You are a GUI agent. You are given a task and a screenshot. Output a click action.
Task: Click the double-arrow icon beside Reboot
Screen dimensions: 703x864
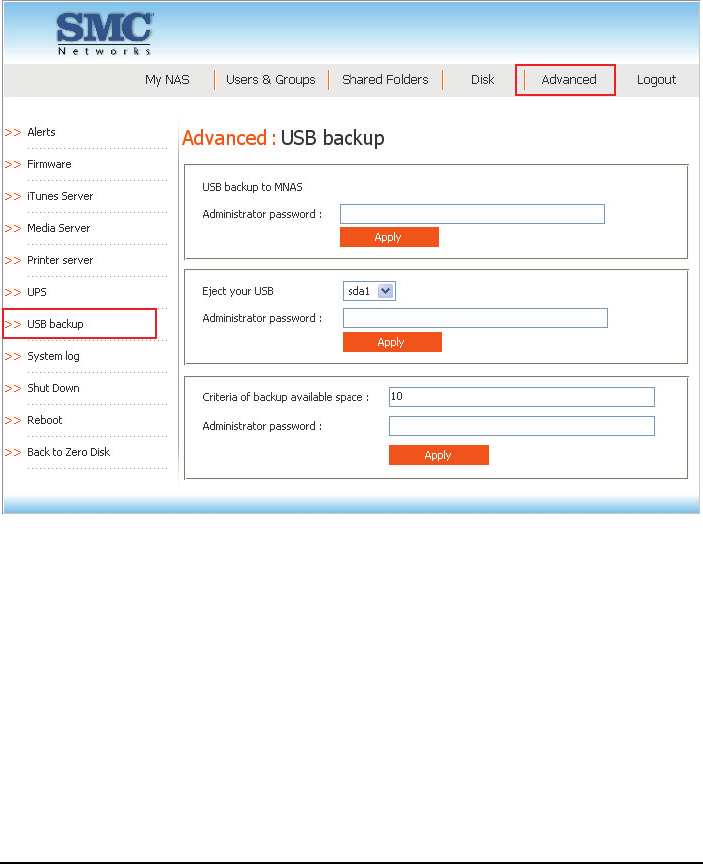pos(13,420)
